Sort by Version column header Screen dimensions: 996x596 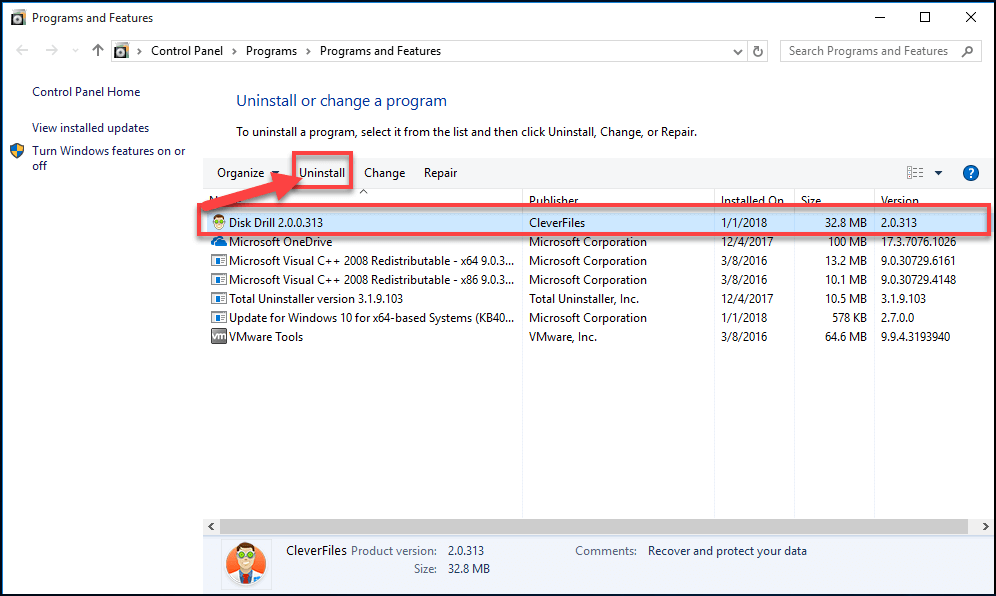pyautogui.click(x=931, y=200)
